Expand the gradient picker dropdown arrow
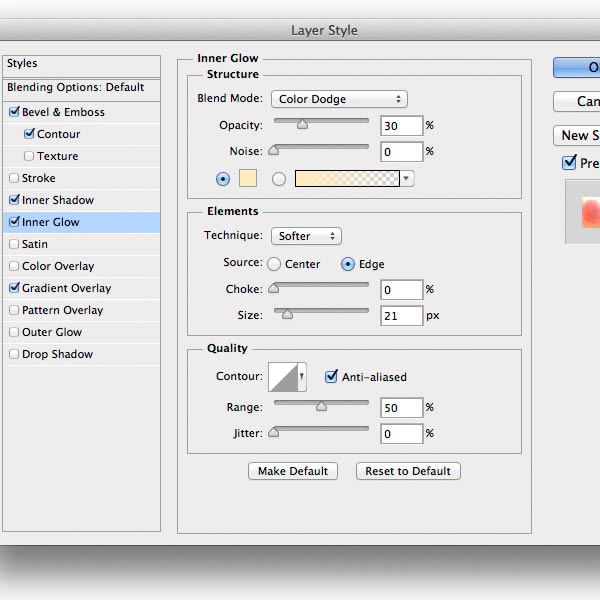This screenshot has height=600, width=600. pyautogui.click(x=406, y=179)
